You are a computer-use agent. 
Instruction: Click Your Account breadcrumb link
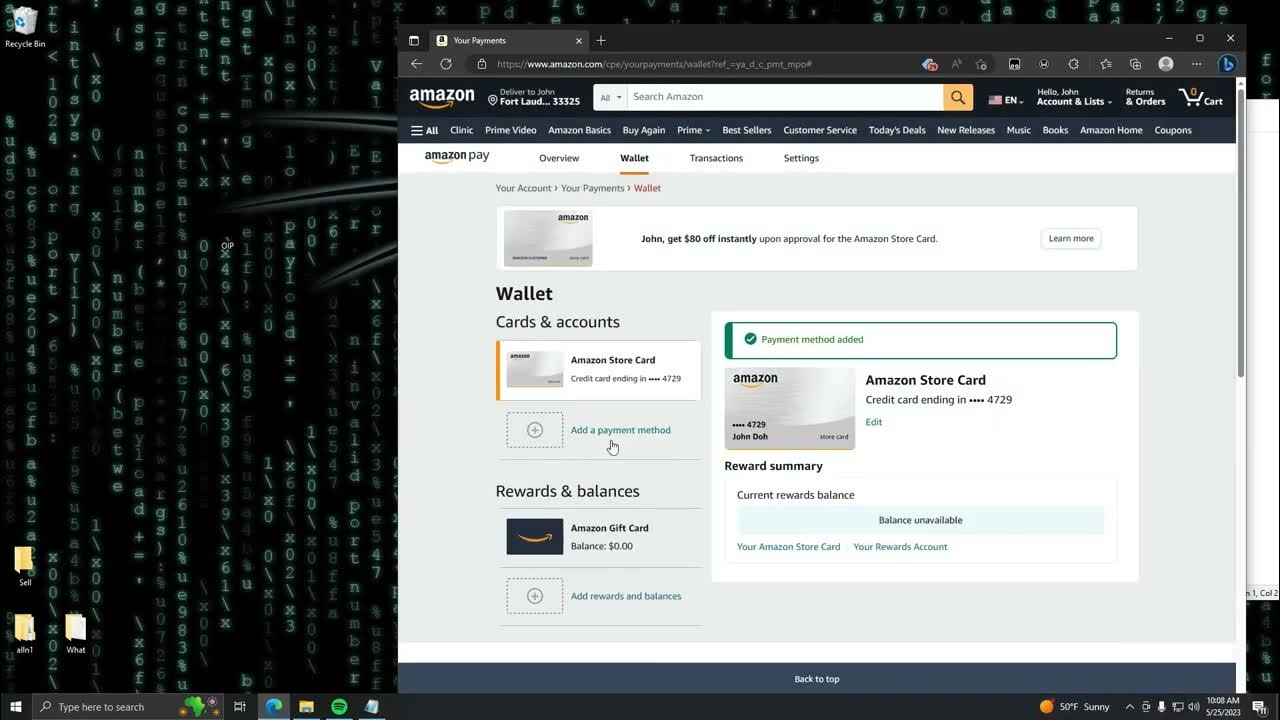pyautogui.click(x=523, y=188)
